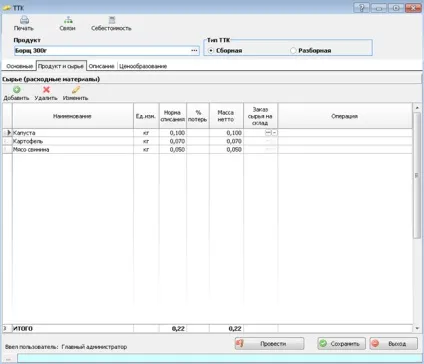Click Капуста норма списания 0,100 cell
This screenshot has height=364, width=424.
[173, 133]
